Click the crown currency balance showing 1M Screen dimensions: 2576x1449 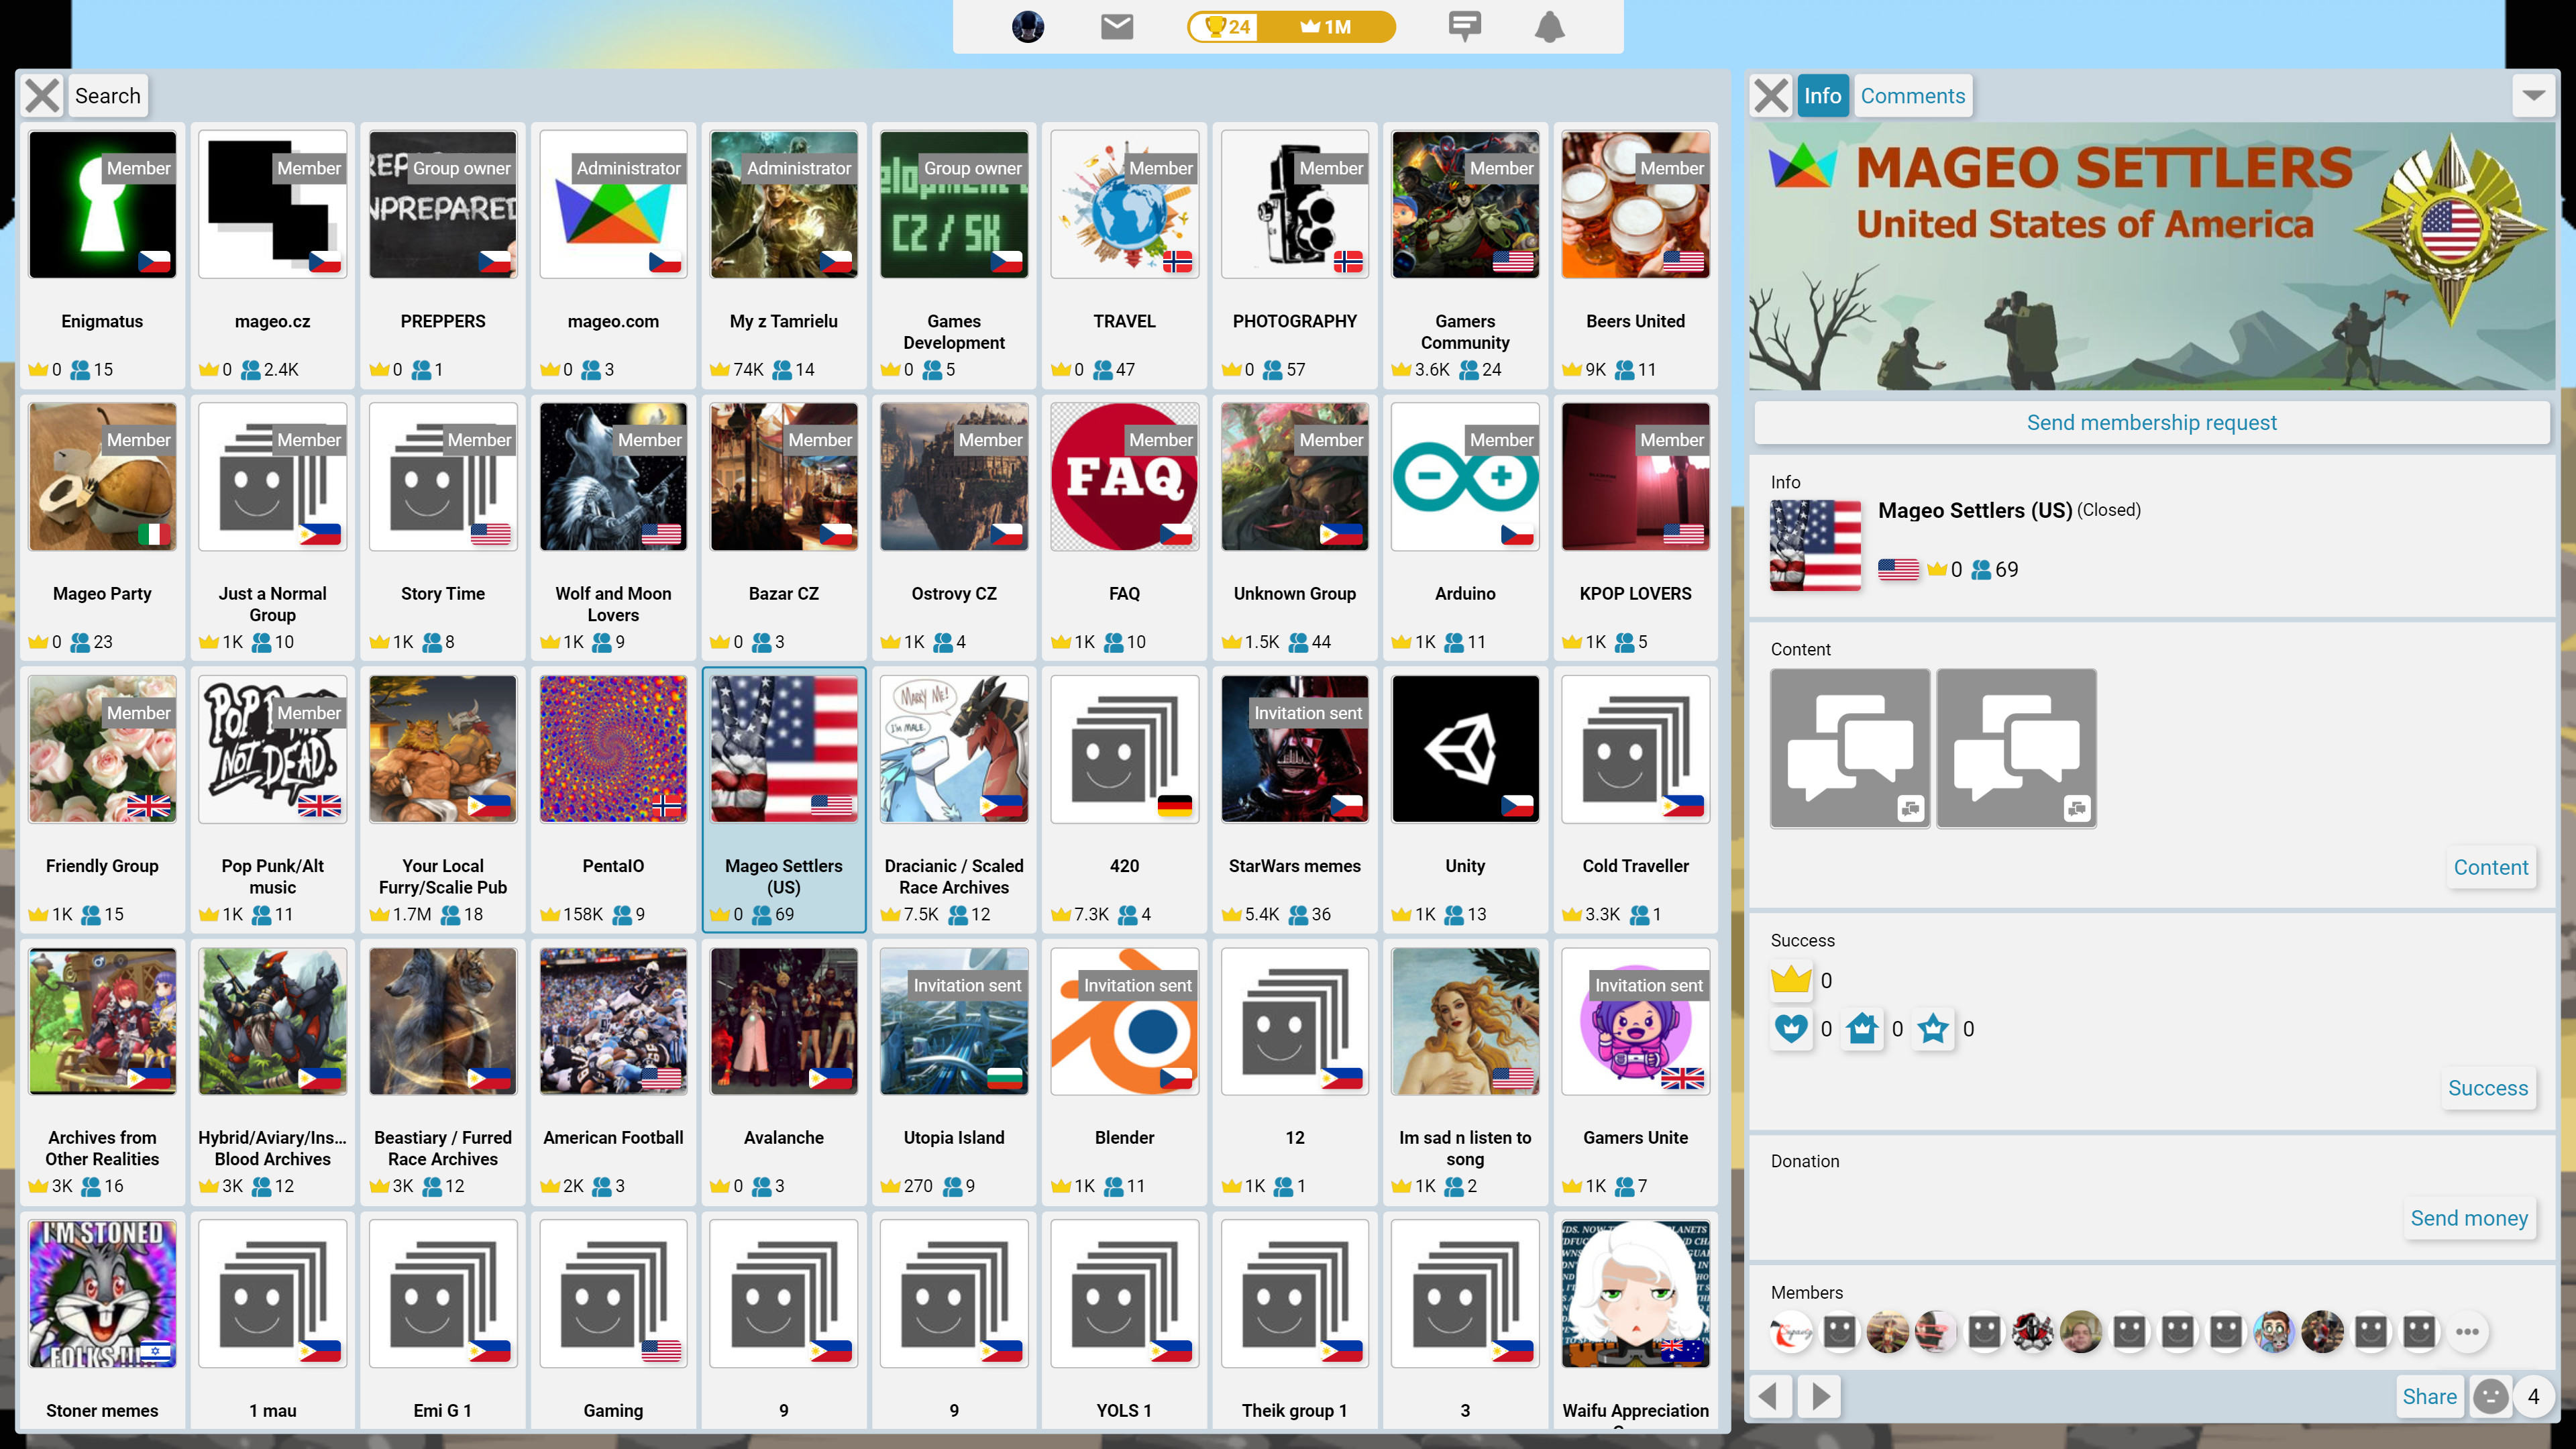pos(1327,27)
